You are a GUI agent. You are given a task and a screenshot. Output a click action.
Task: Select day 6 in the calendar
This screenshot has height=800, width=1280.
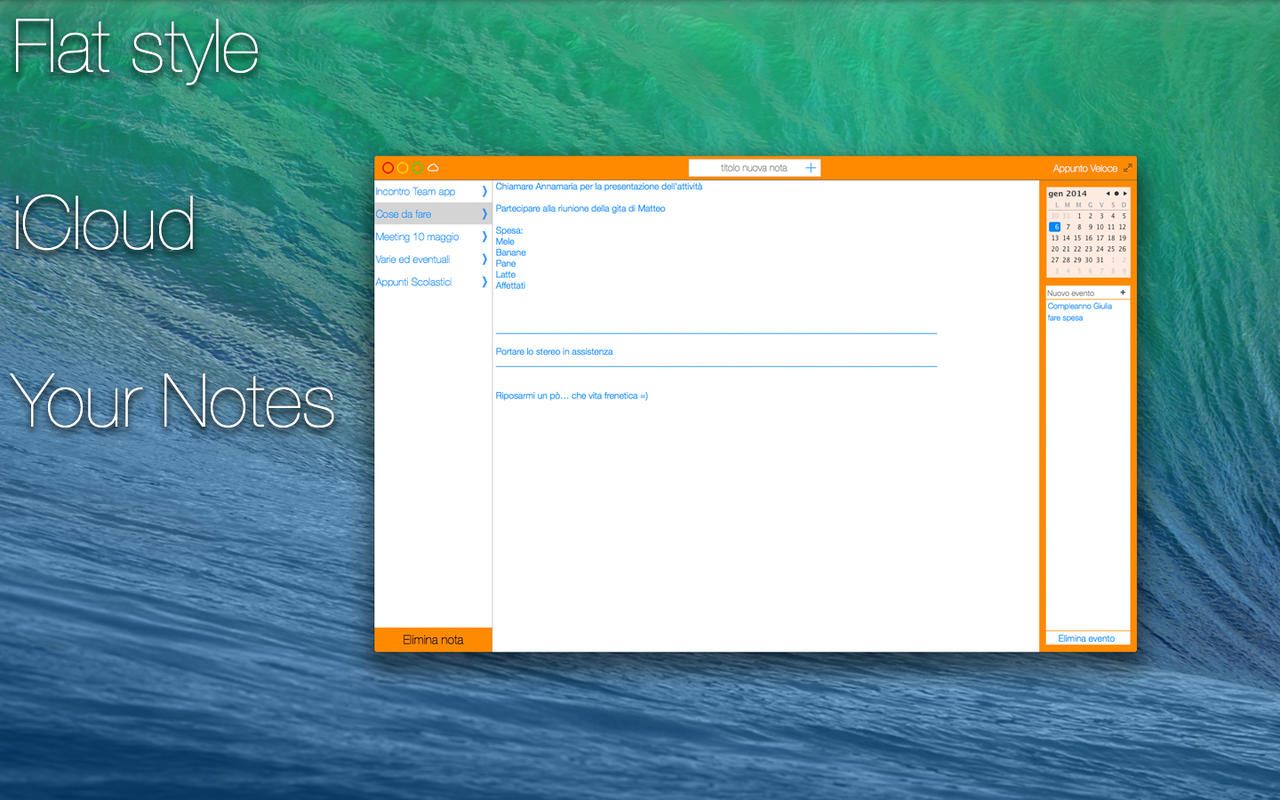tap(1054, 227)
